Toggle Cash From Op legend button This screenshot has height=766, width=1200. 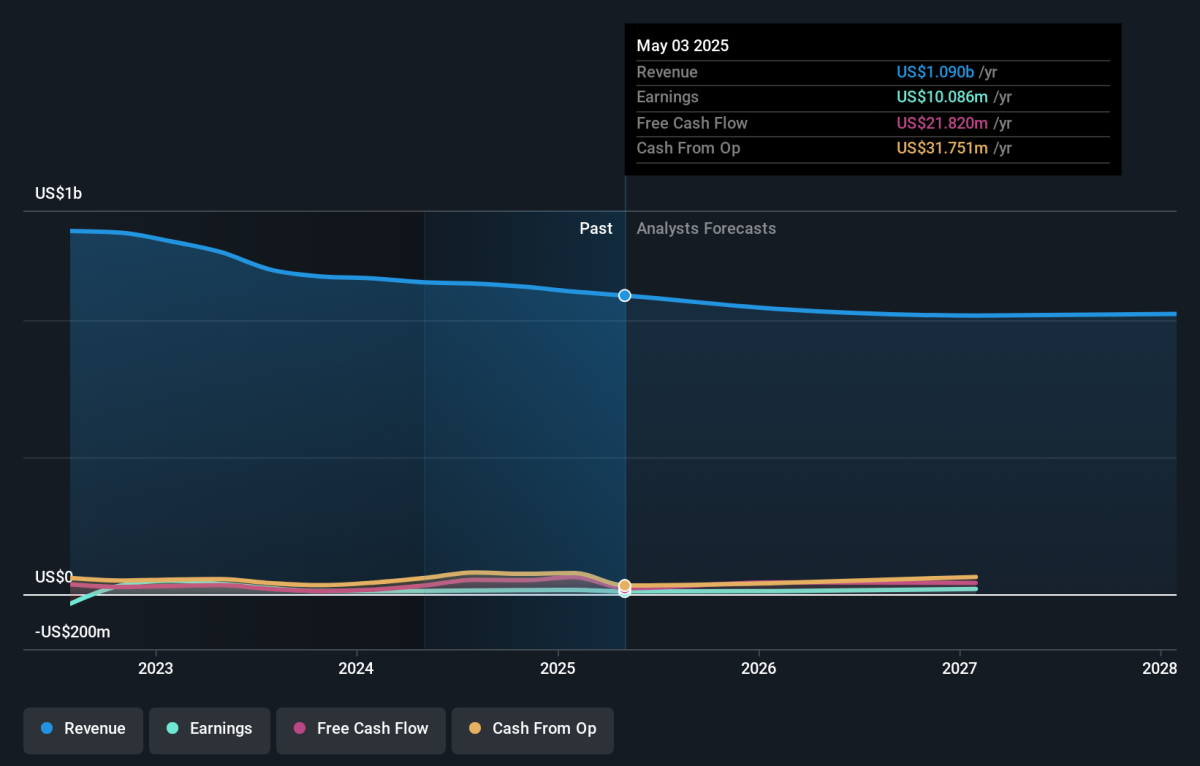[533, 729]
